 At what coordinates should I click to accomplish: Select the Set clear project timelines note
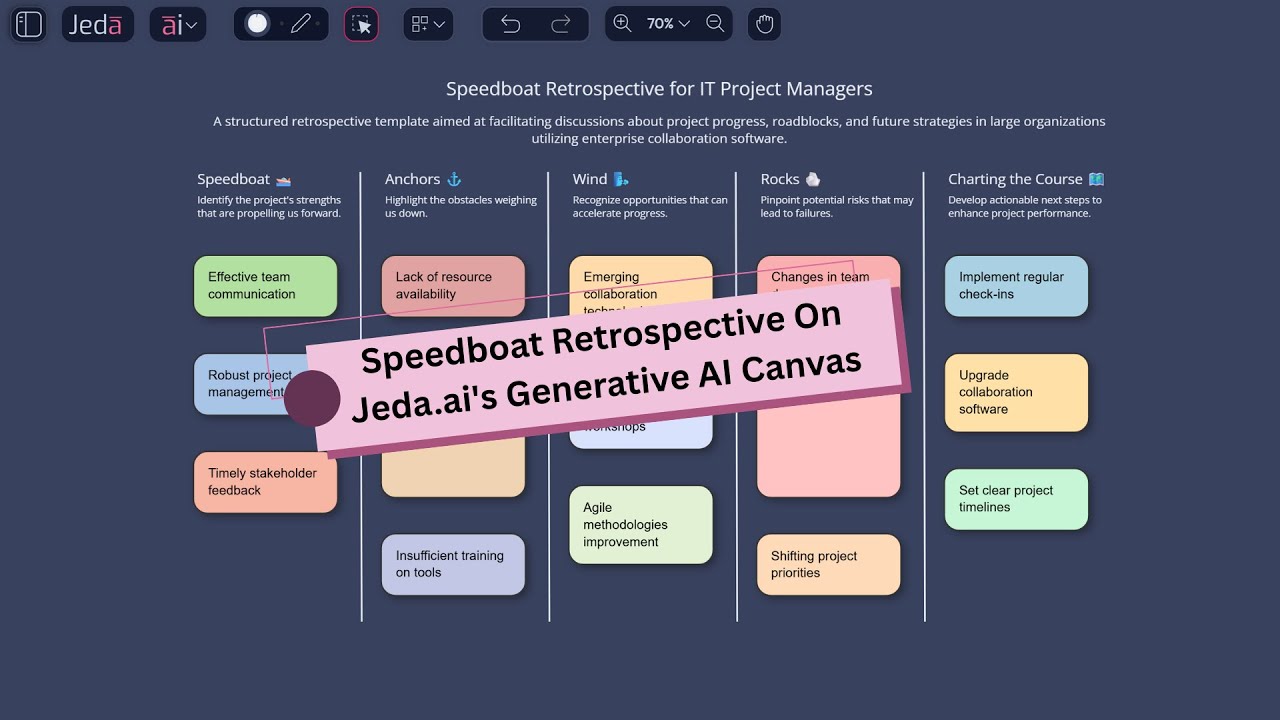click(1016, 499)
